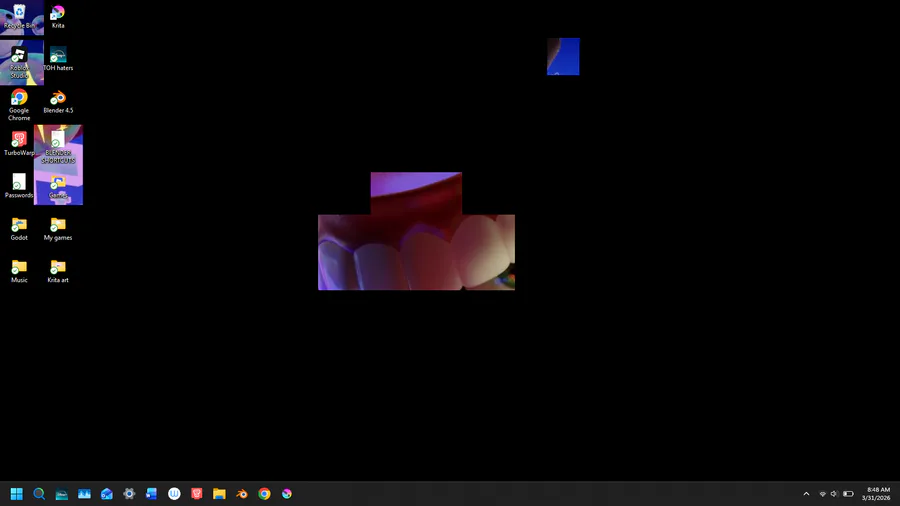Viewport: 900px width, 506px height.
Task: Select the Games folder on the desktop
Action: pyautogui.click(x=58, y=186)
